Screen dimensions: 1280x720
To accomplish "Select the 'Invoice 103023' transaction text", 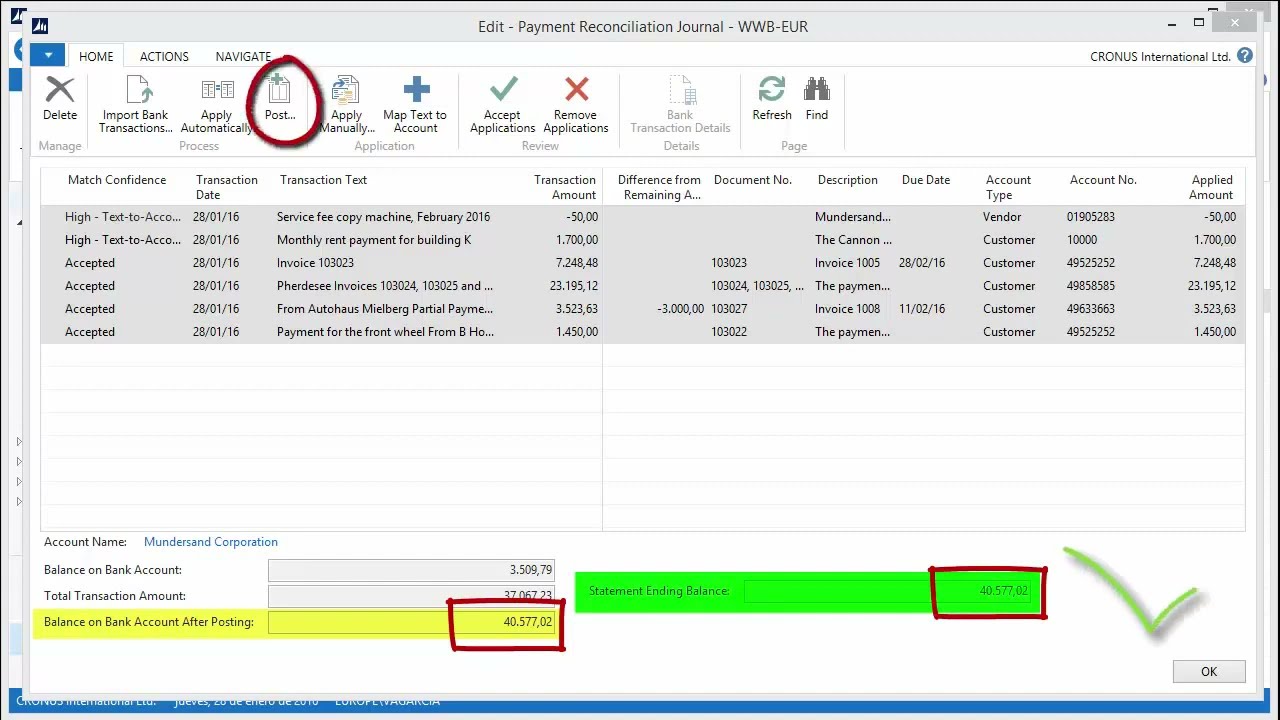I will click(315, 263).
